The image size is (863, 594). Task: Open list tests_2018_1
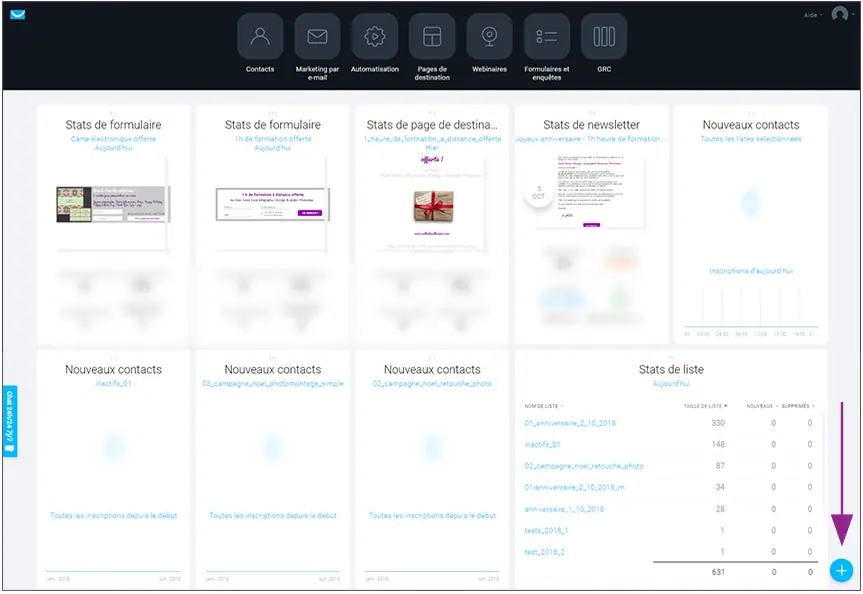(546, 530)
